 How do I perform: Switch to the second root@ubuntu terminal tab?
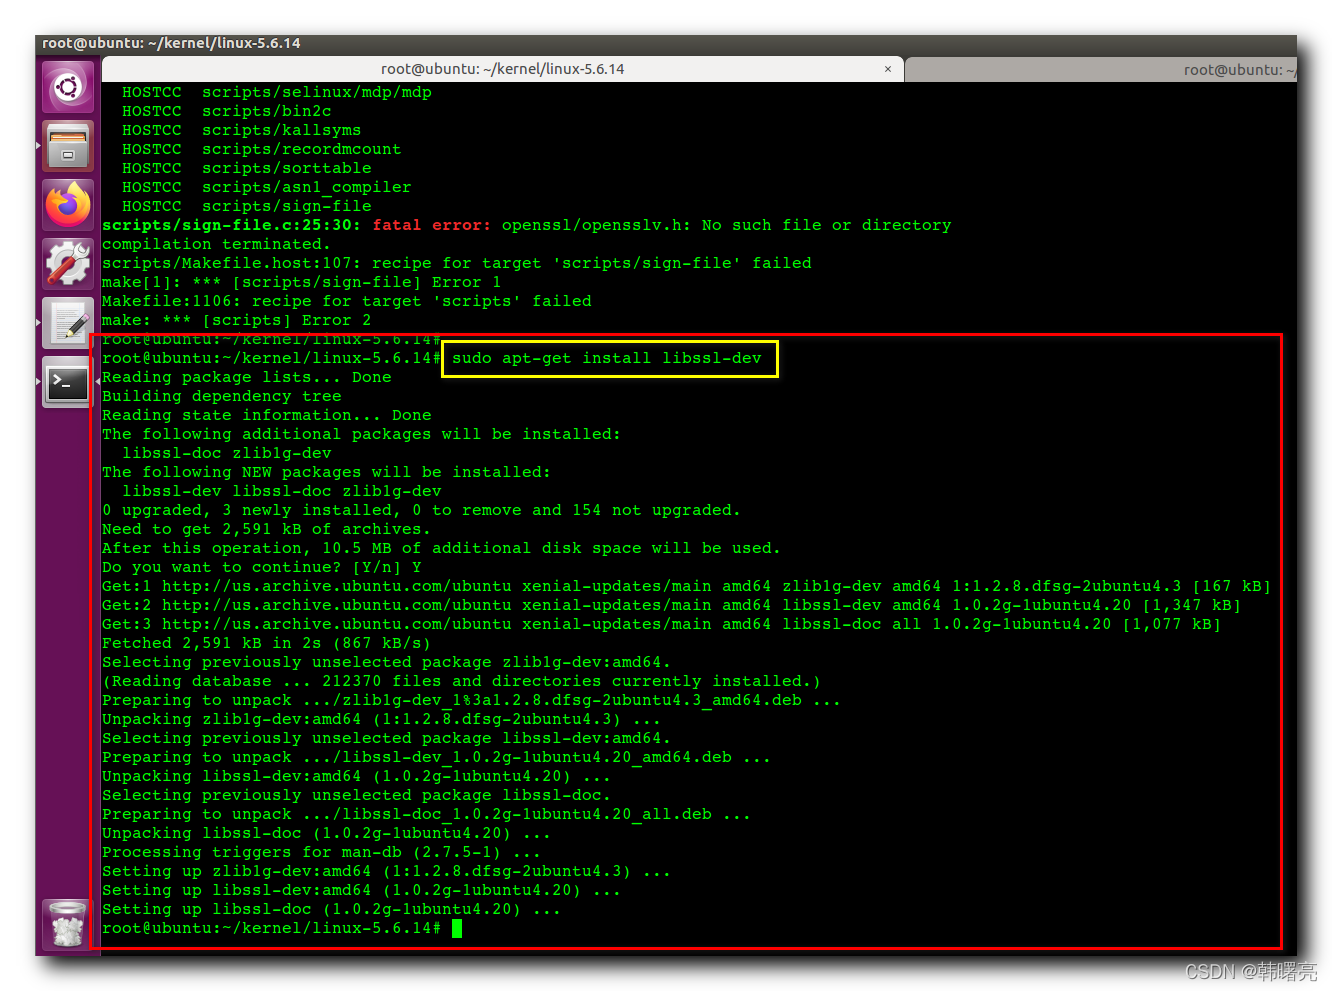(x=1102, y=70)
